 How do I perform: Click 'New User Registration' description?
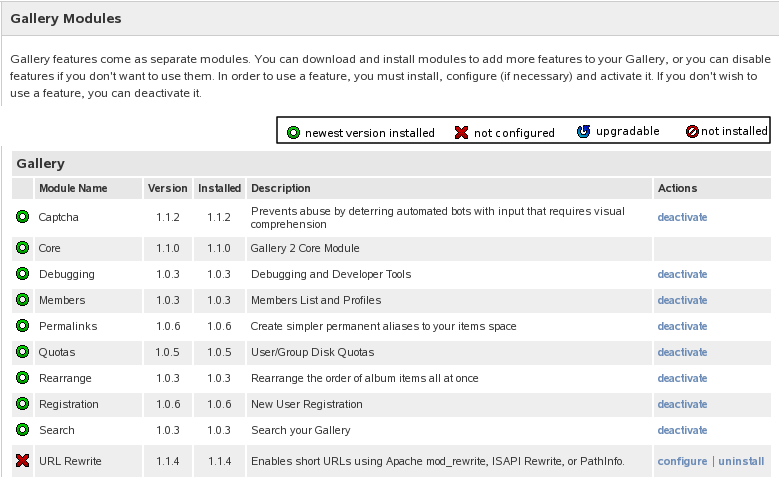click(307, 404)
